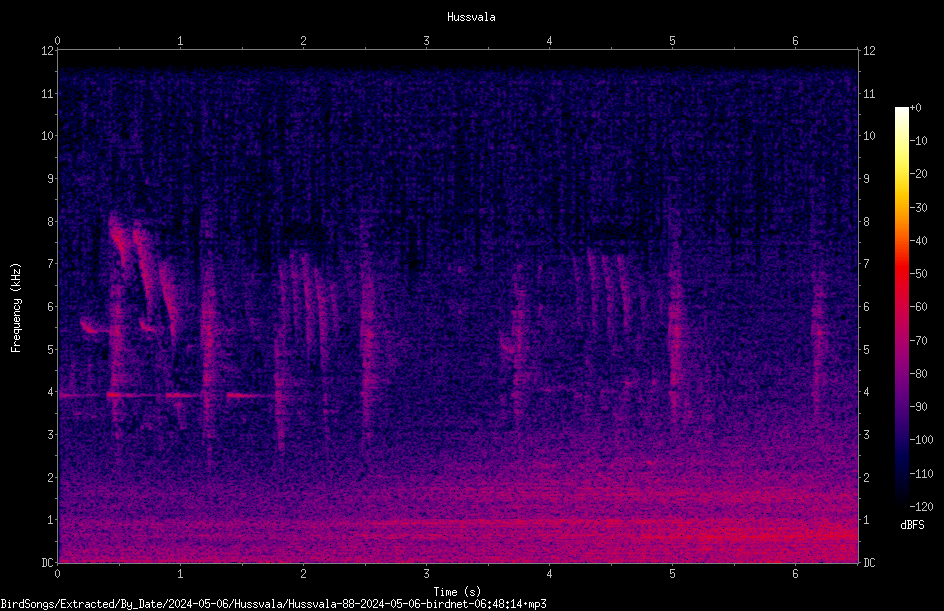Image resolution: width=944 pixels, height=611 pixels.
Task: Click the DC label on left axis
Action: click(47, 563)
